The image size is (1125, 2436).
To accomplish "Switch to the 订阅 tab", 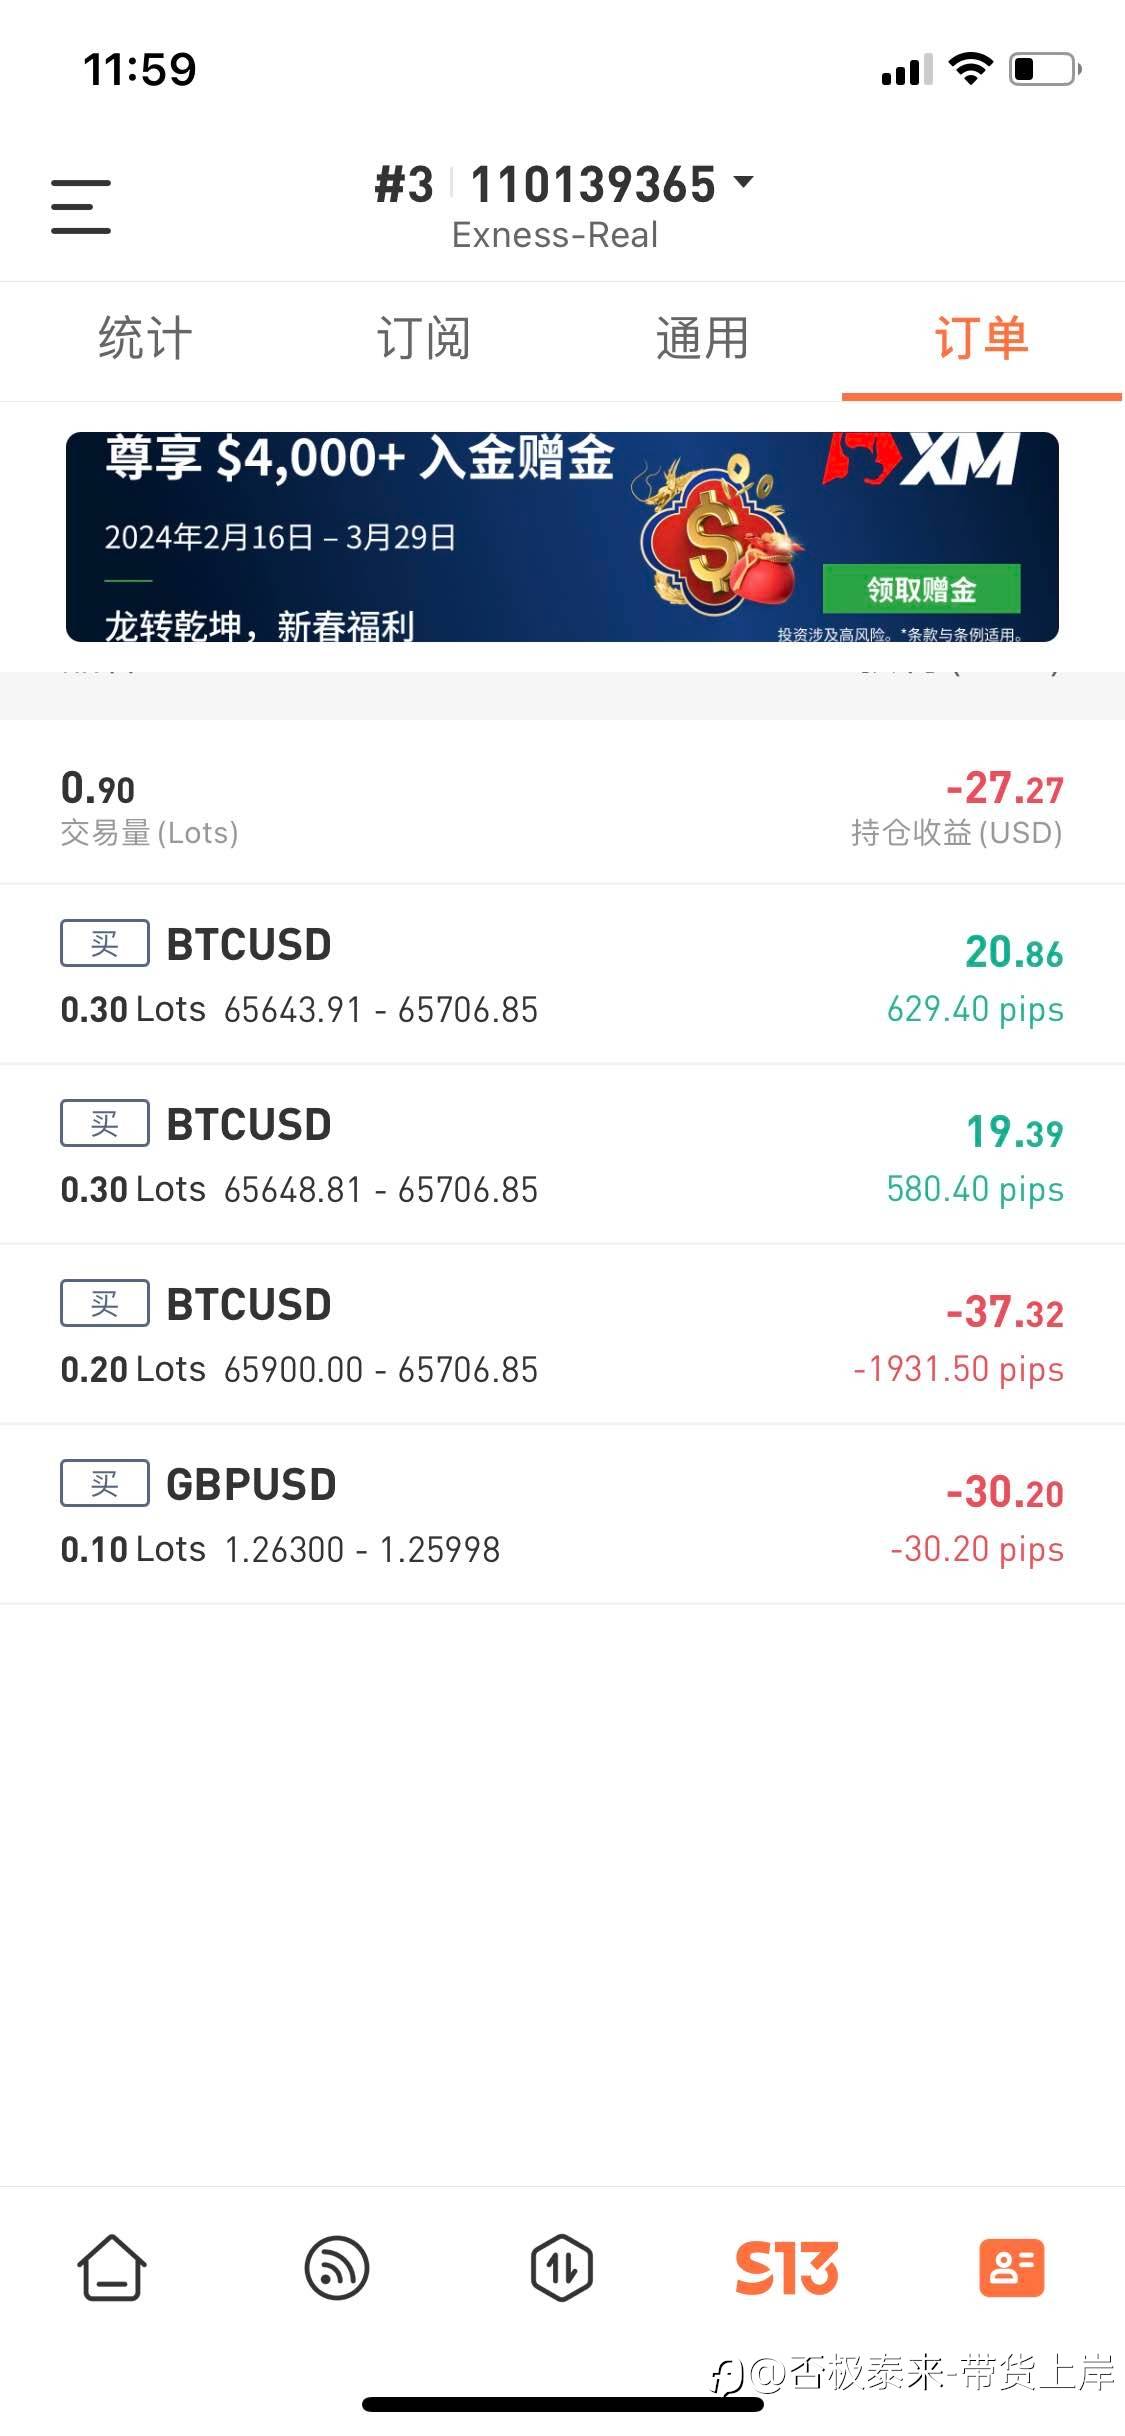I will pos(424,338).
